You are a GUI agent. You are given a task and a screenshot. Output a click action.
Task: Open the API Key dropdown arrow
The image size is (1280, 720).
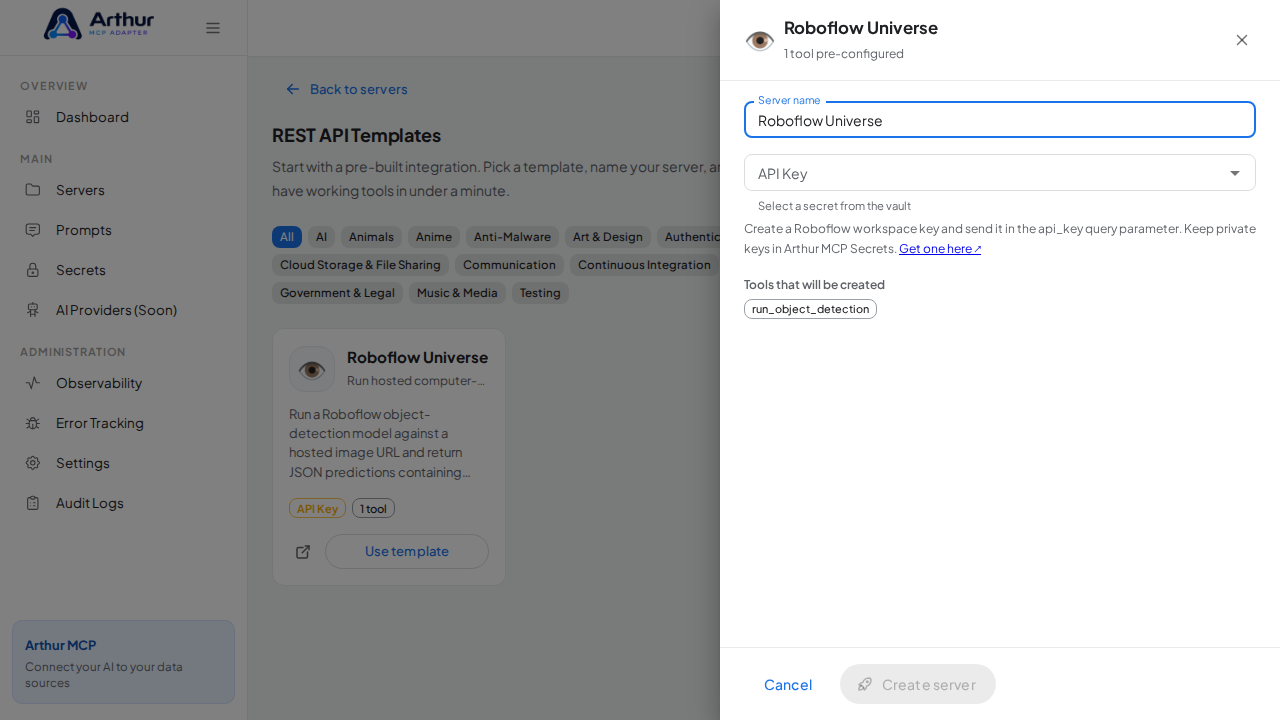pyautogui.click(x=1235, y=173)
